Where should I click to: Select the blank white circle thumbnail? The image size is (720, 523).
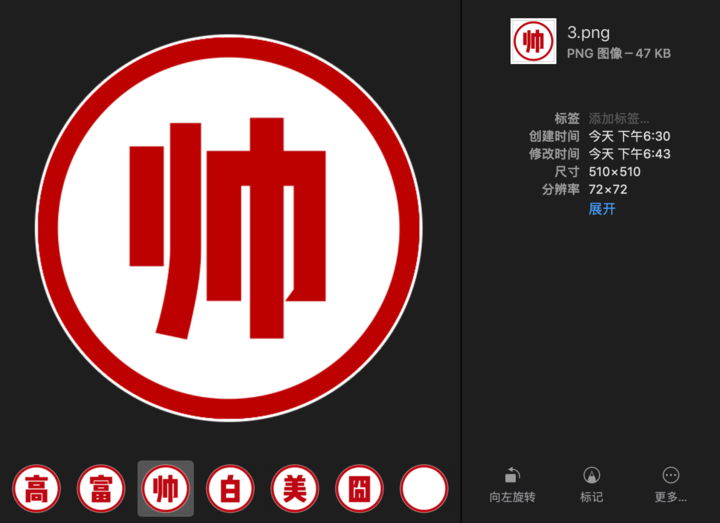click(x=424, y=489)
